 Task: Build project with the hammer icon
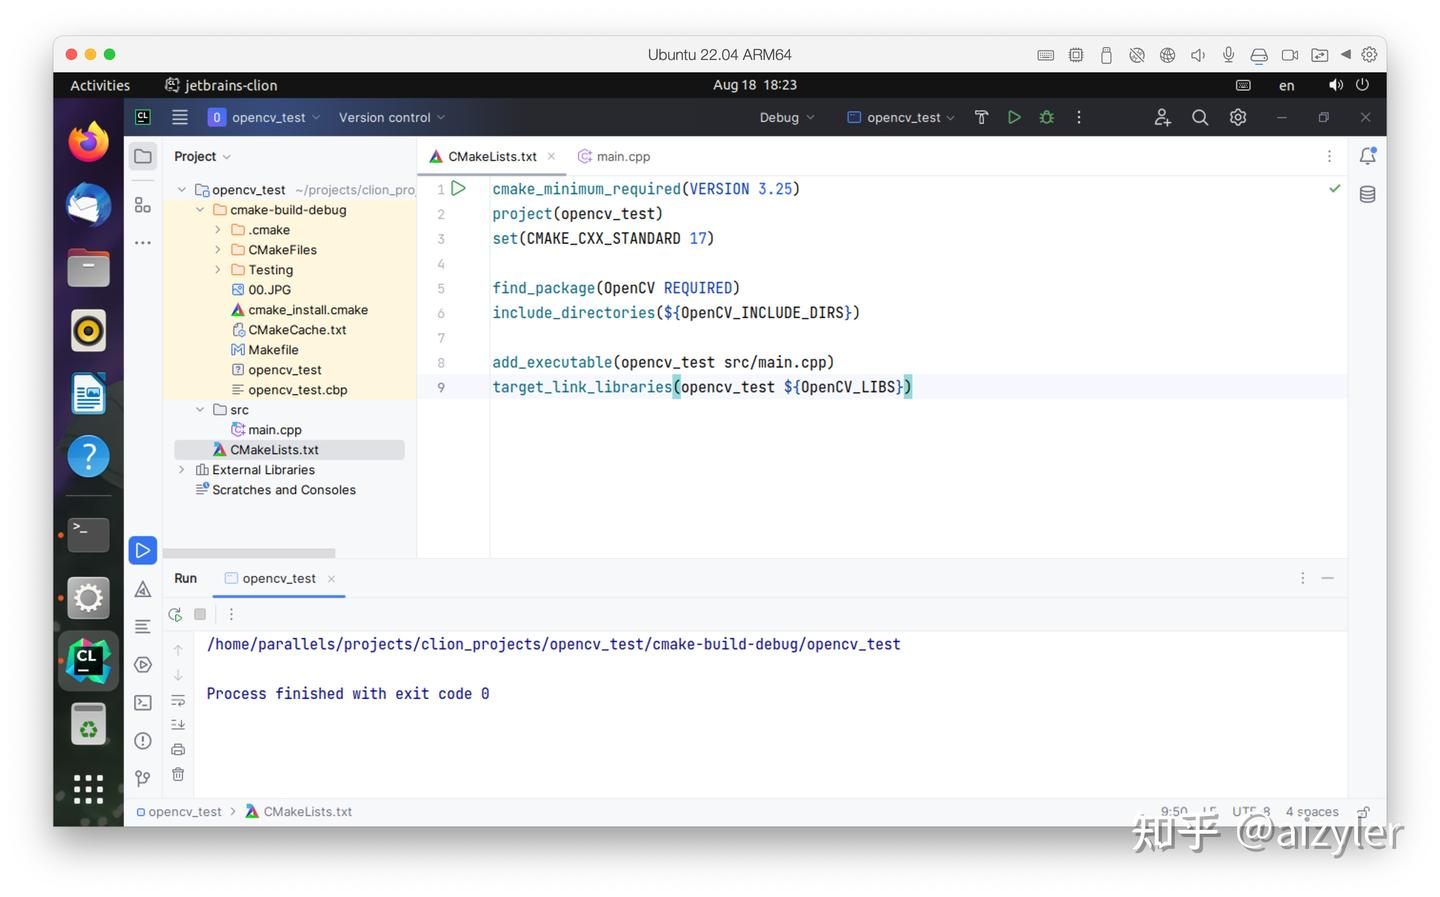981,117
